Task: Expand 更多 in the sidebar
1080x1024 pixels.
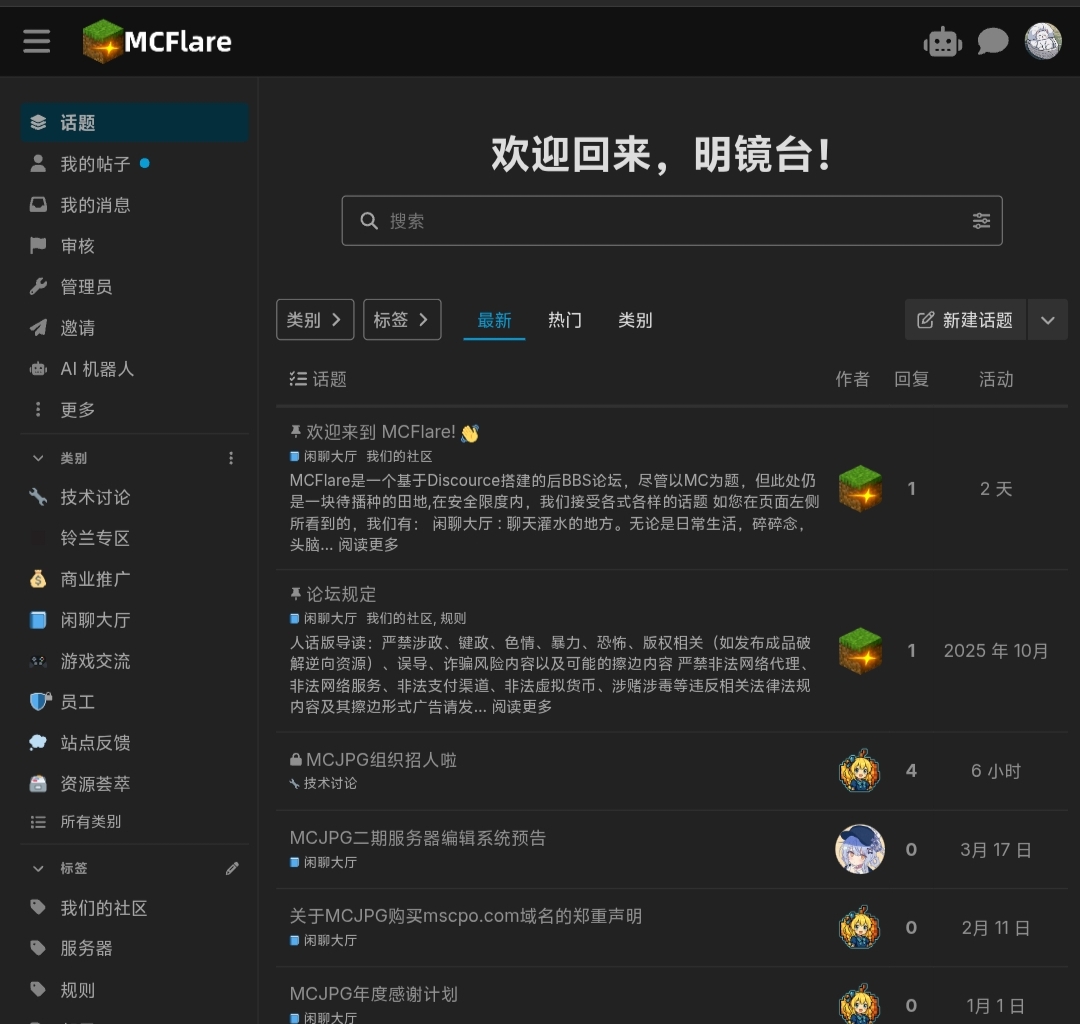Action: click(134, 410)
